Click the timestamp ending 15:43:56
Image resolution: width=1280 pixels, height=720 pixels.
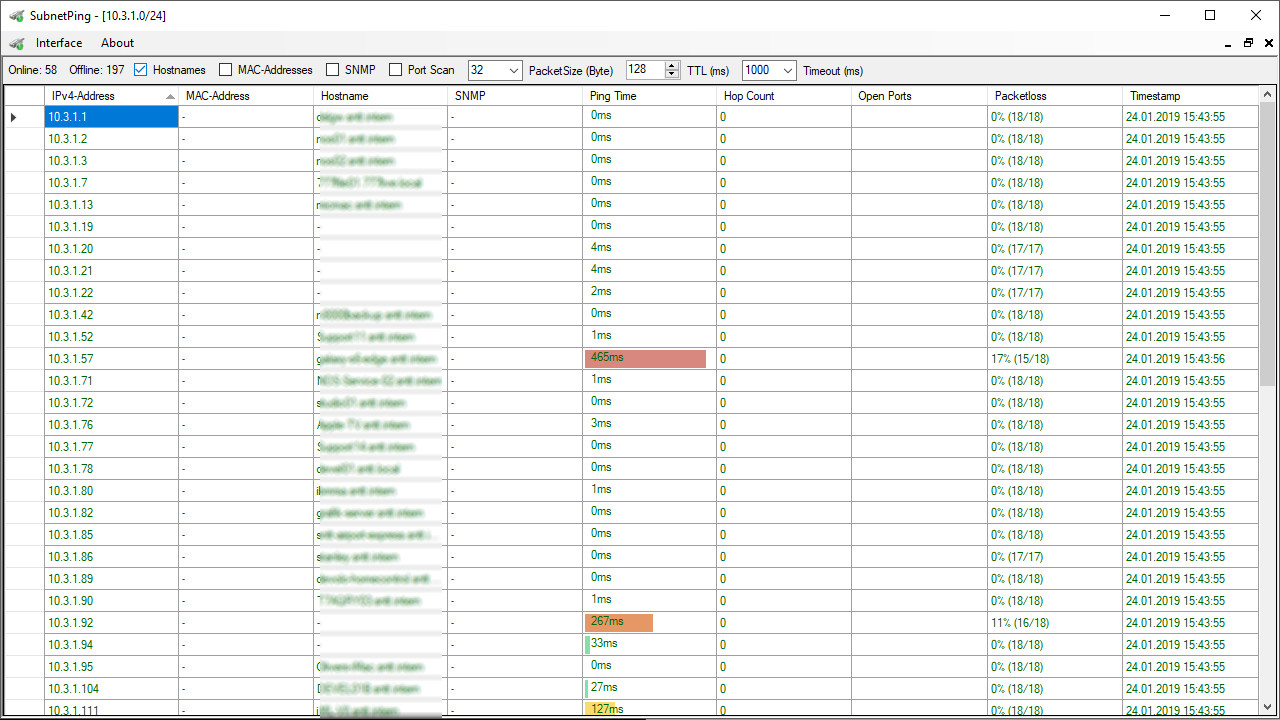1190,359
